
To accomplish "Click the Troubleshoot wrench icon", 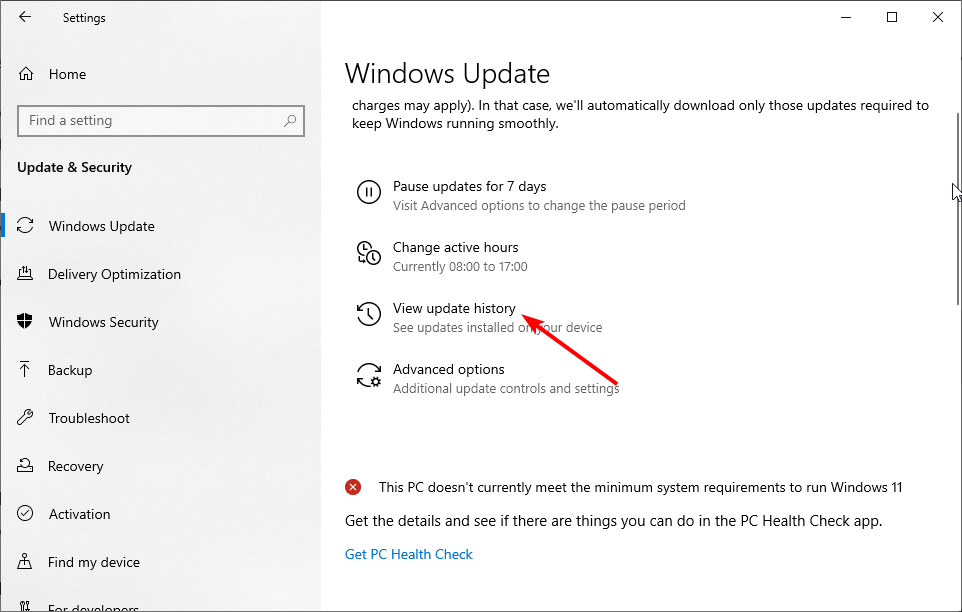I will [x=25, y=418].
